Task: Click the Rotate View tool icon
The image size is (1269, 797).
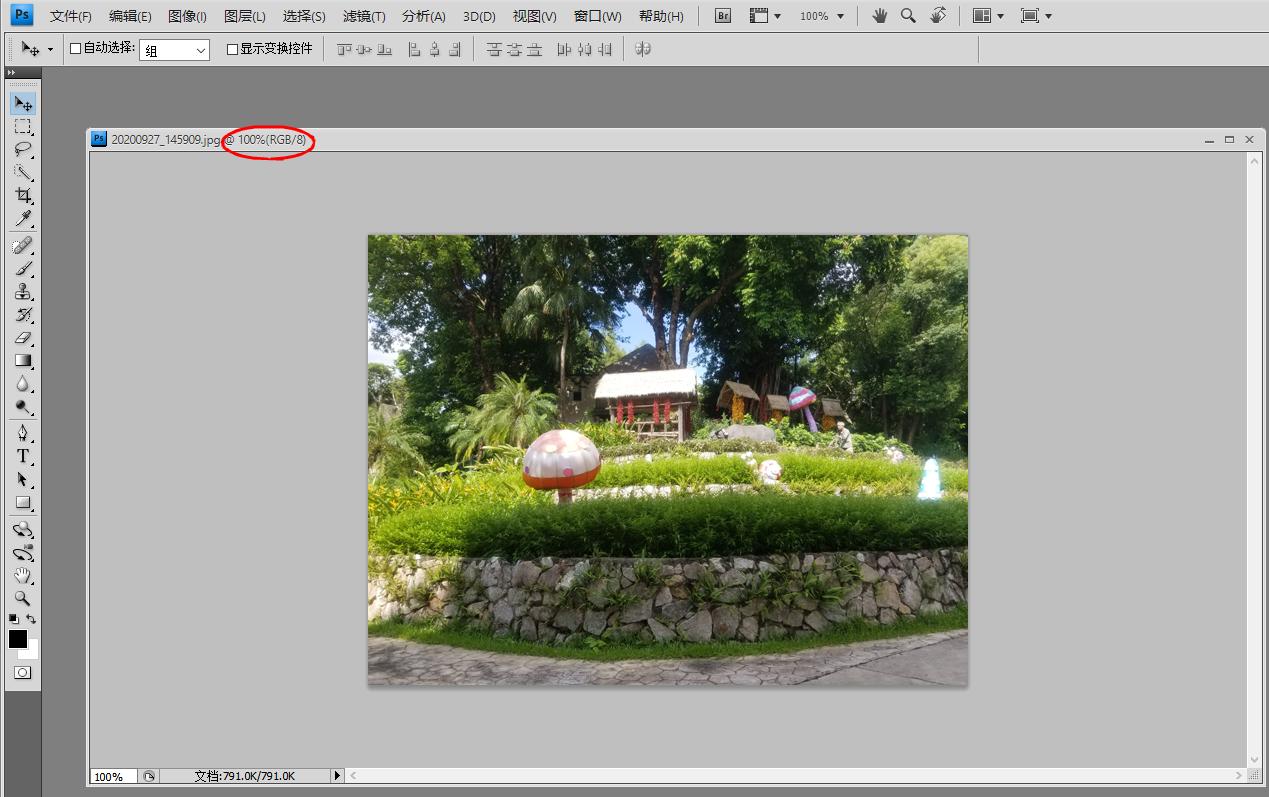Action: point(938,16)
